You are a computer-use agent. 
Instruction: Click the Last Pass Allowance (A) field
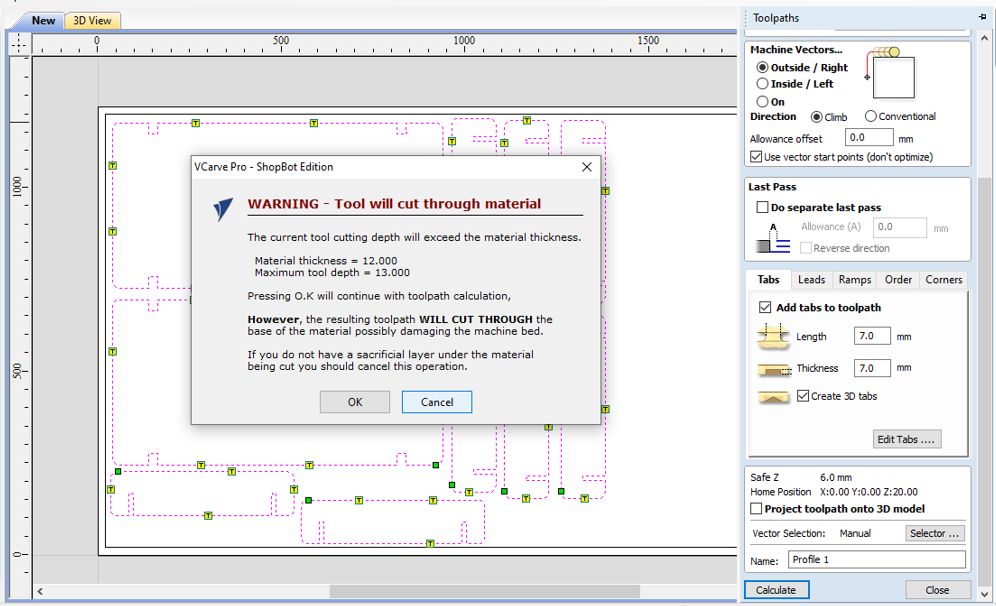[x=899, y=227]
